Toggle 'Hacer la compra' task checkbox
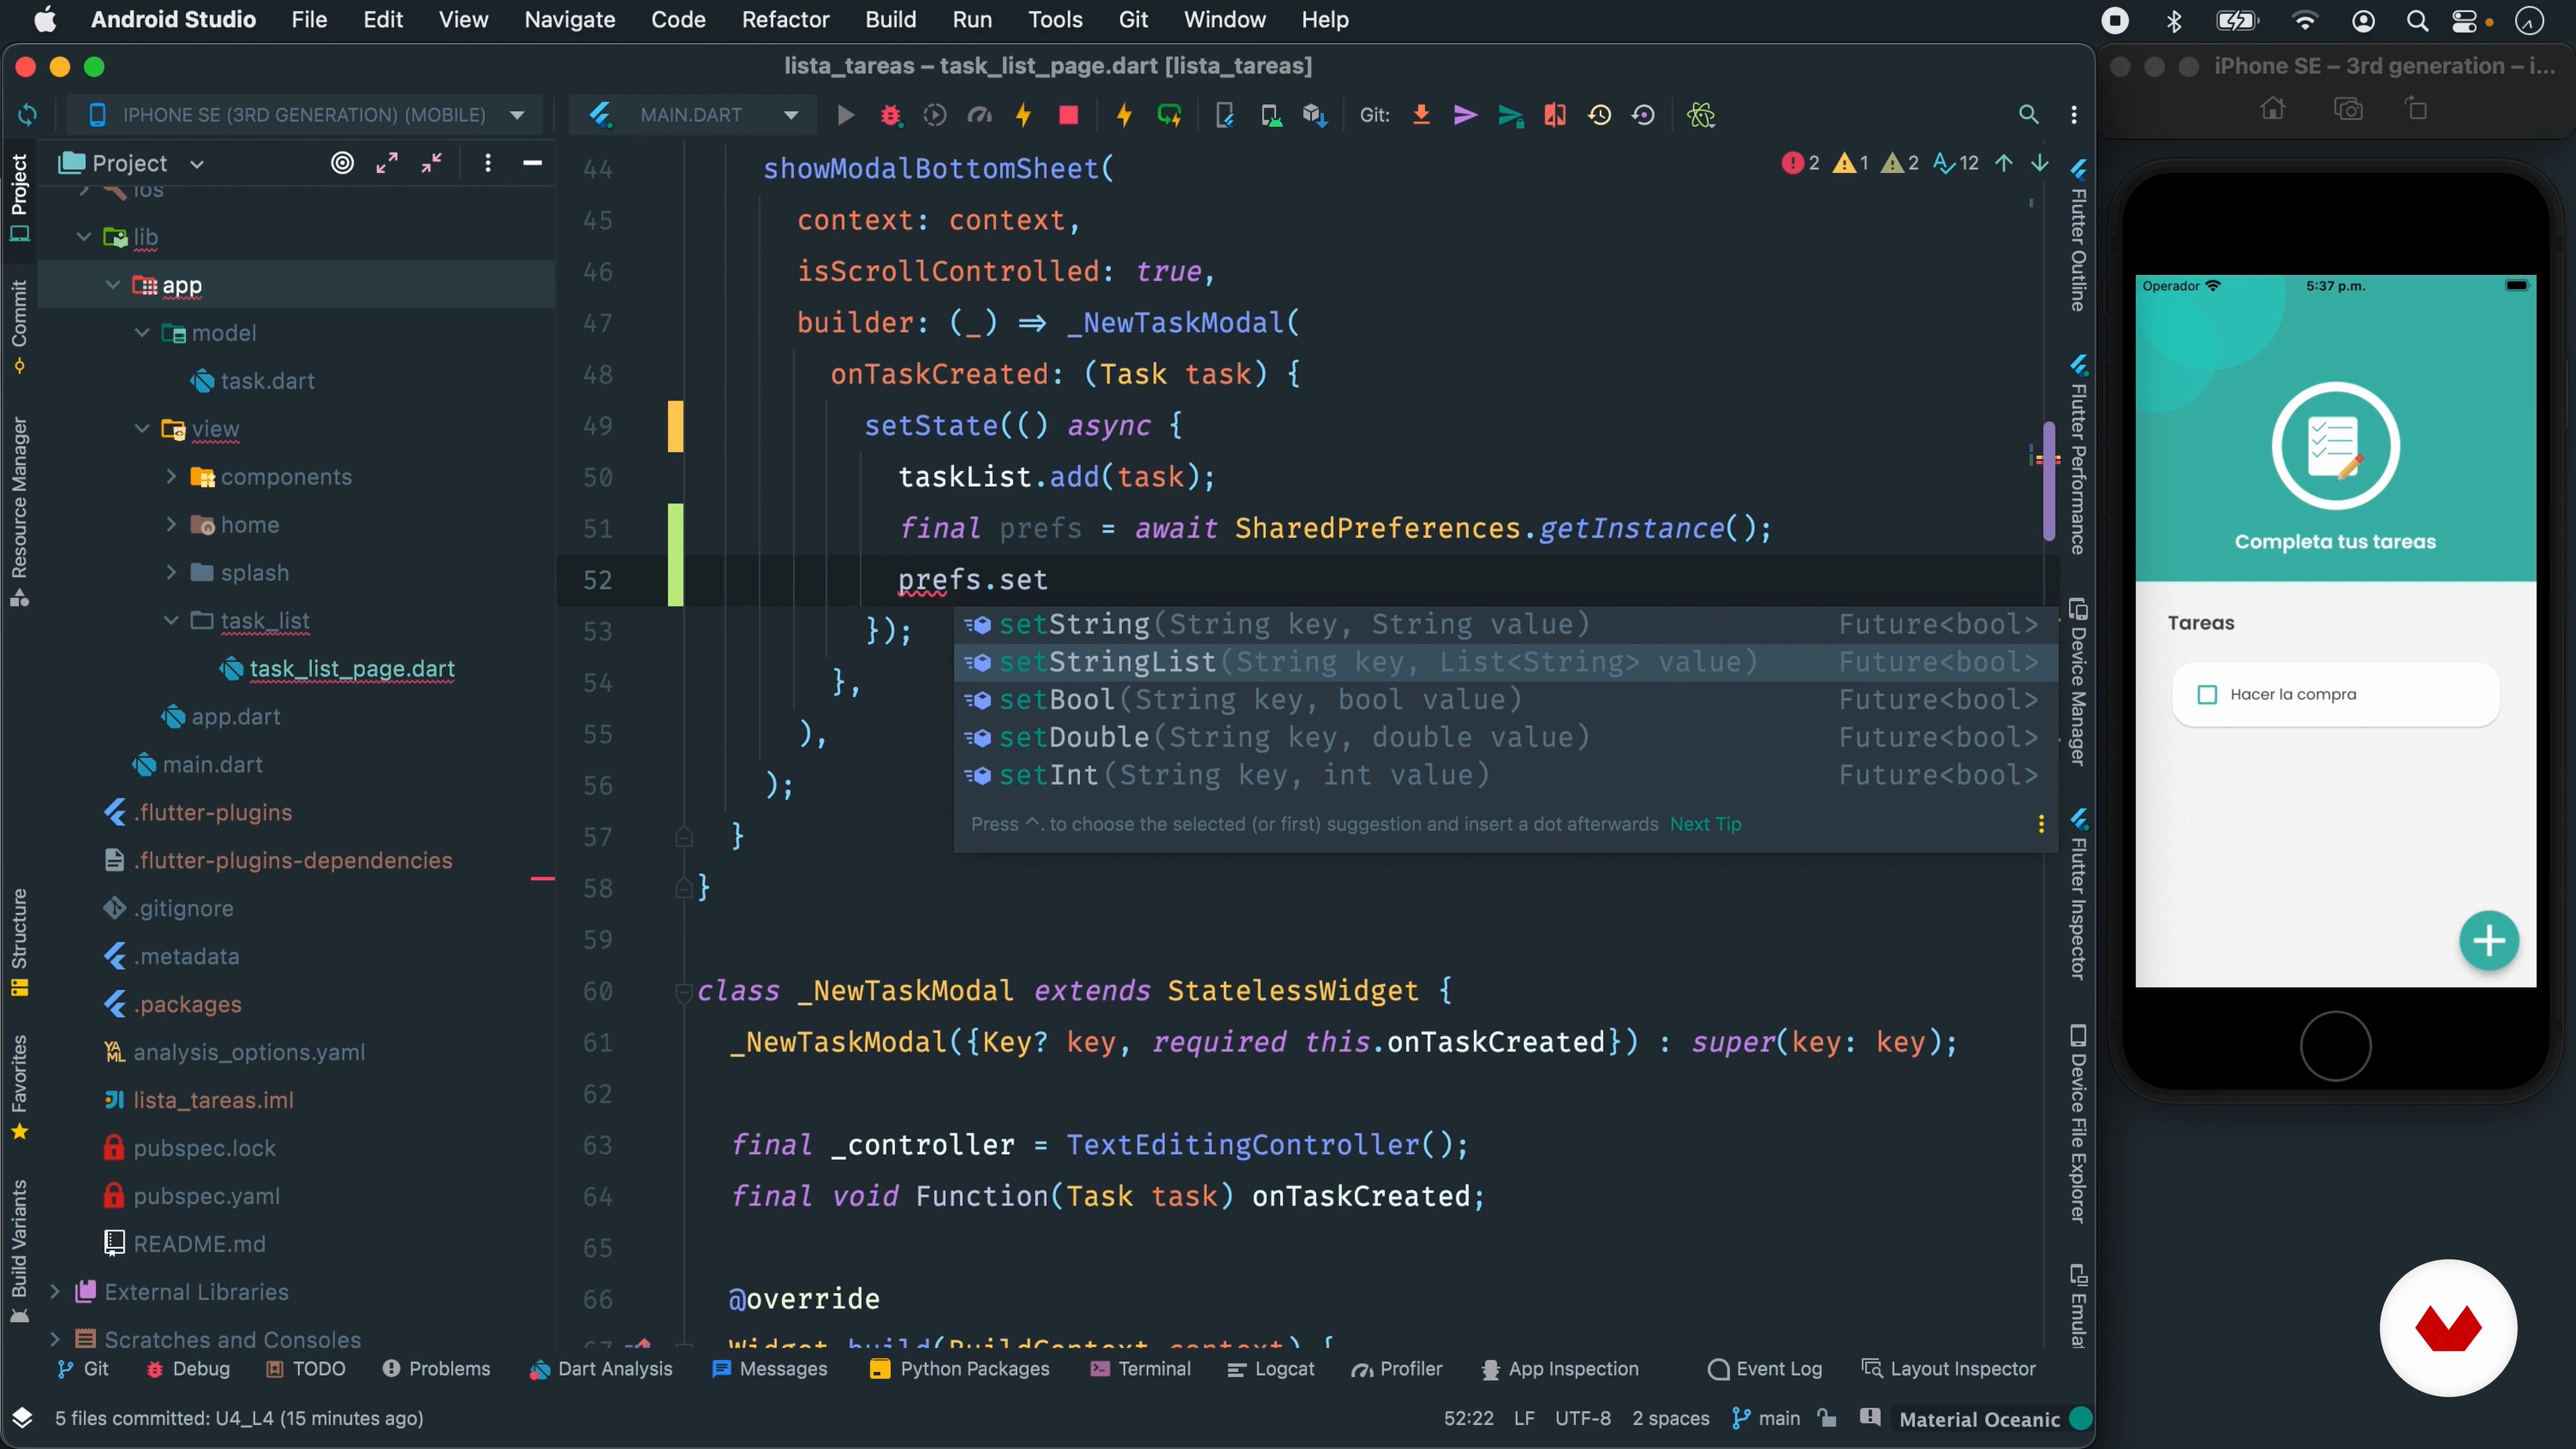The image size is (2576, 1449). [x=2207, y=694]
